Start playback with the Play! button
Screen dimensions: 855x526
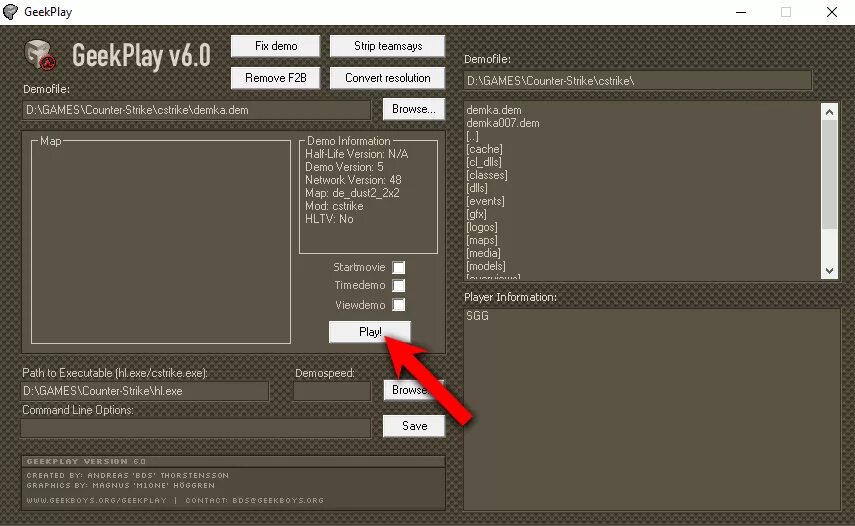370,331
